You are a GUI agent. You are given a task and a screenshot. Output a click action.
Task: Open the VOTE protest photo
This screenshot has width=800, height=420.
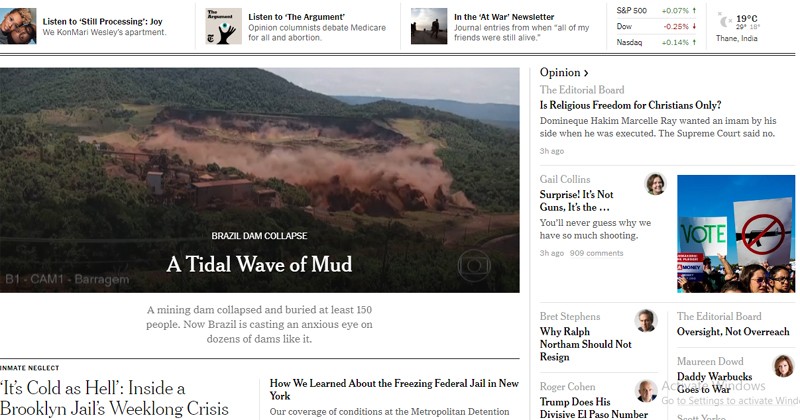[736, 234]
